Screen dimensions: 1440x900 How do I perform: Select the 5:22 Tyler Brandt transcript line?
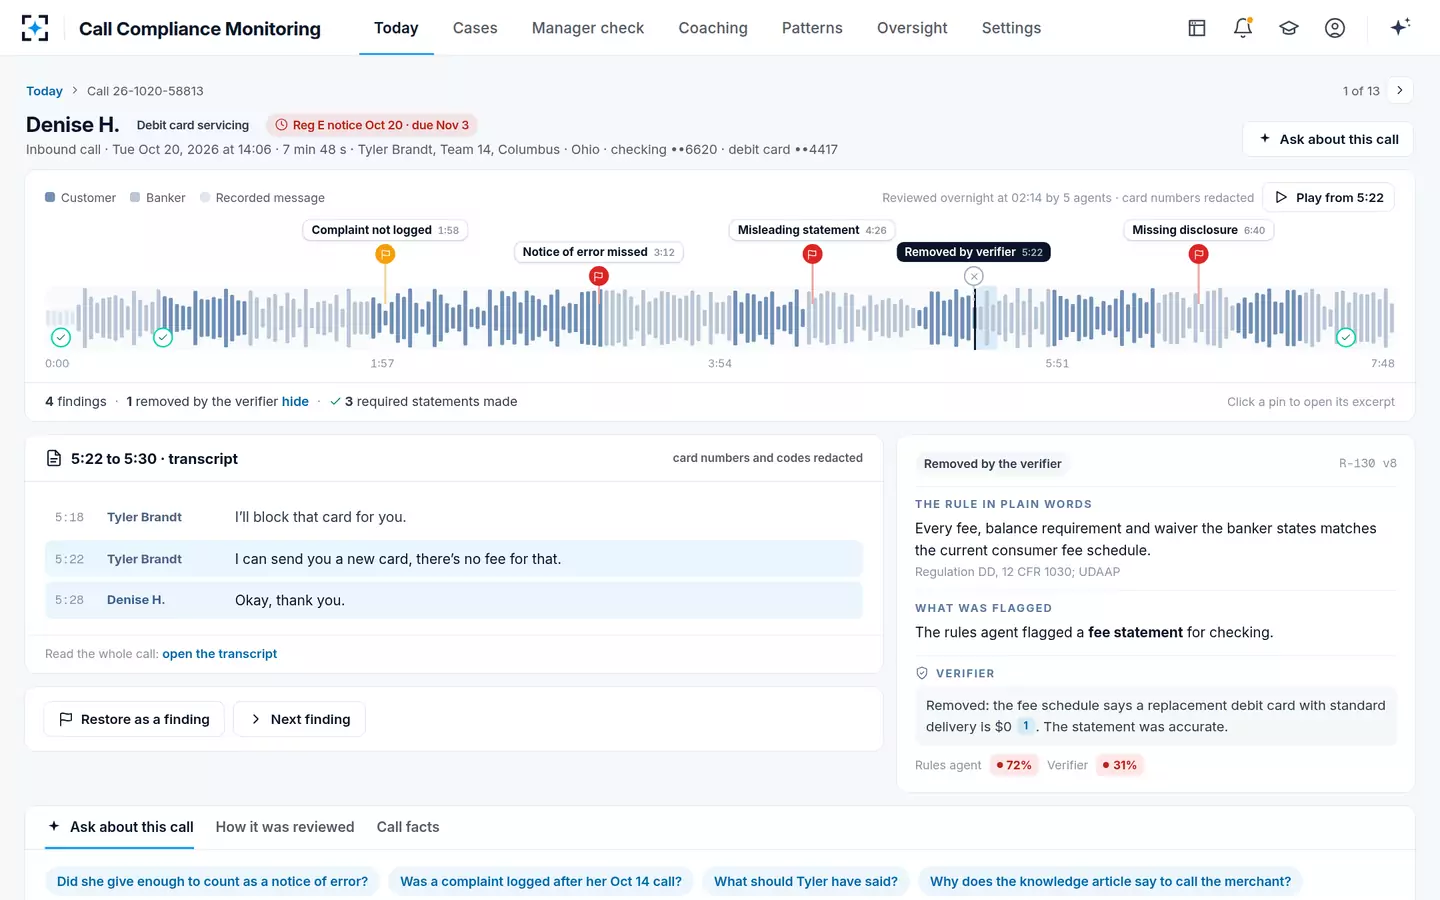click(x=454, y=559)
